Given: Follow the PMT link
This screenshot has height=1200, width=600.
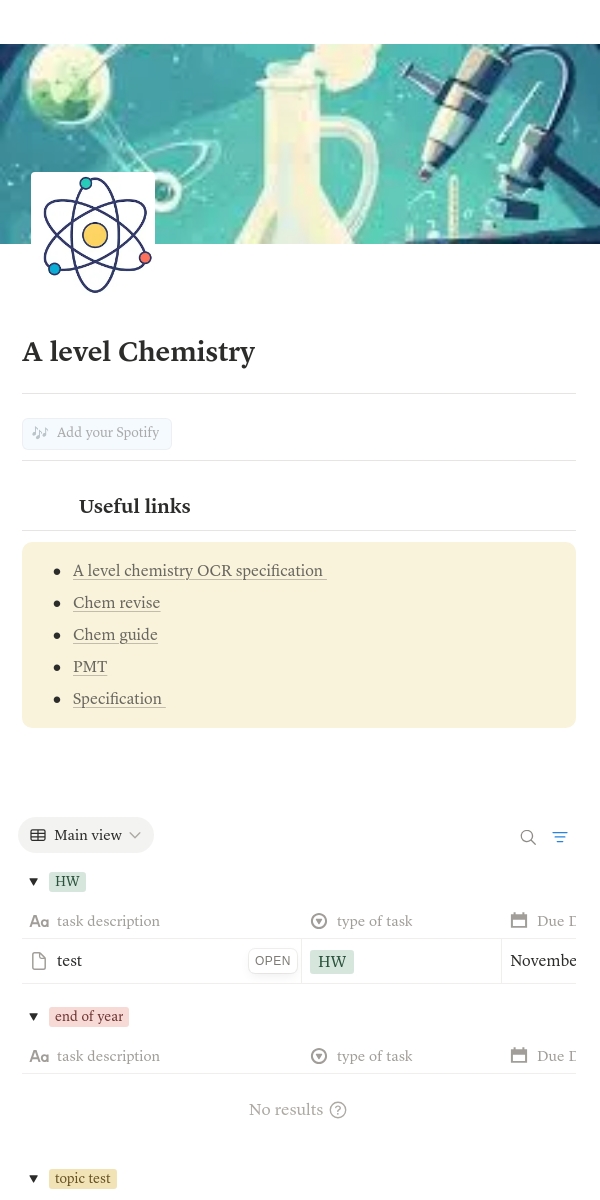Looking at the screenshot, I should click(x=90, y=667).
